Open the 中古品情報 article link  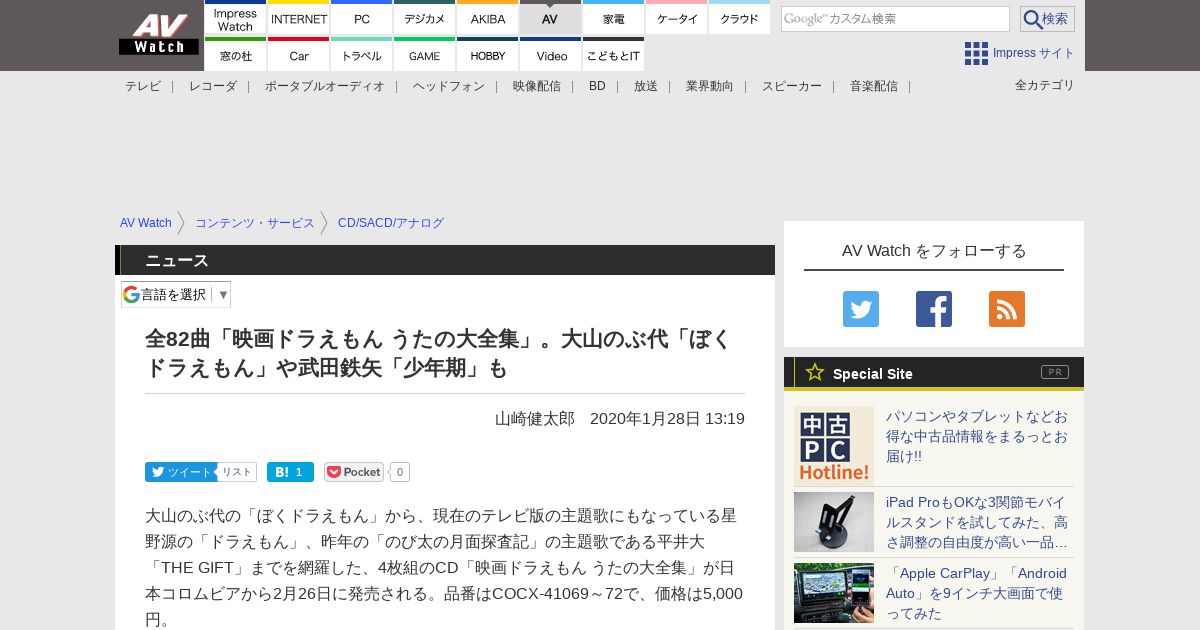pos(978,436)
